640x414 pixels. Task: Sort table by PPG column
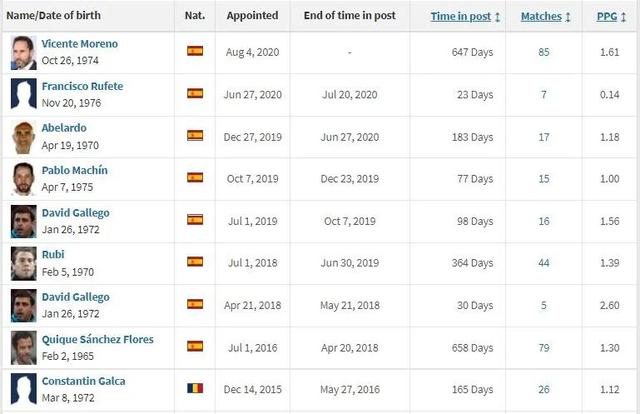pos(607,16)
